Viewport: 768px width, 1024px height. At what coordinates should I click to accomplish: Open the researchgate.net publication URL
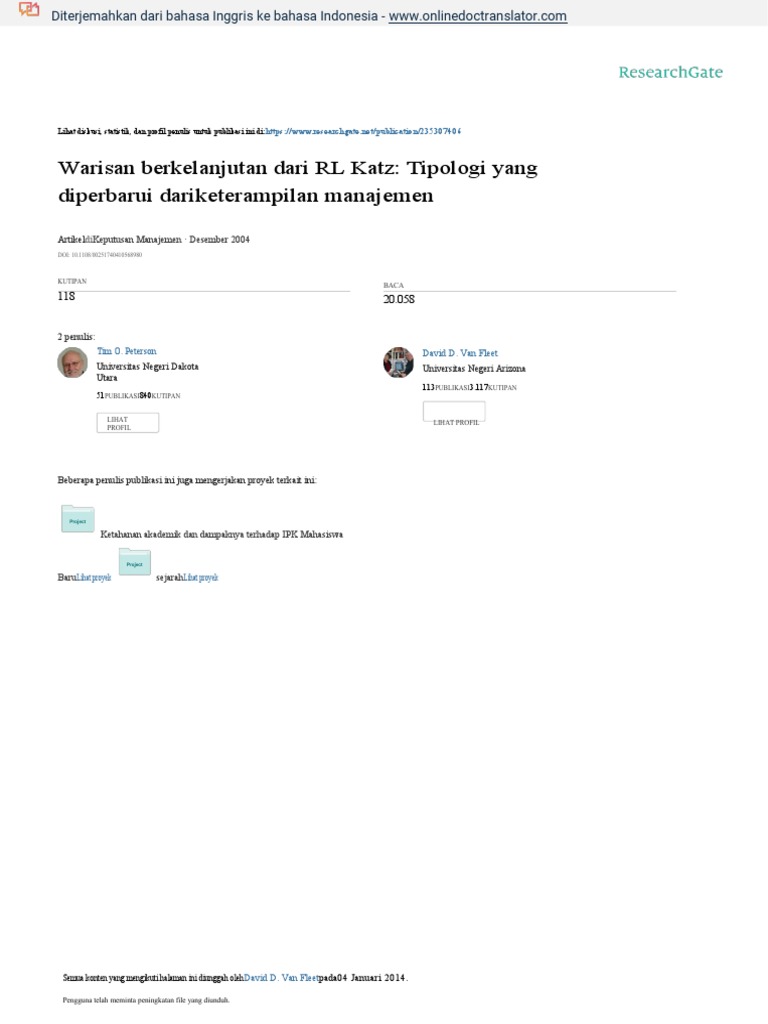click(x=363, y=131)
